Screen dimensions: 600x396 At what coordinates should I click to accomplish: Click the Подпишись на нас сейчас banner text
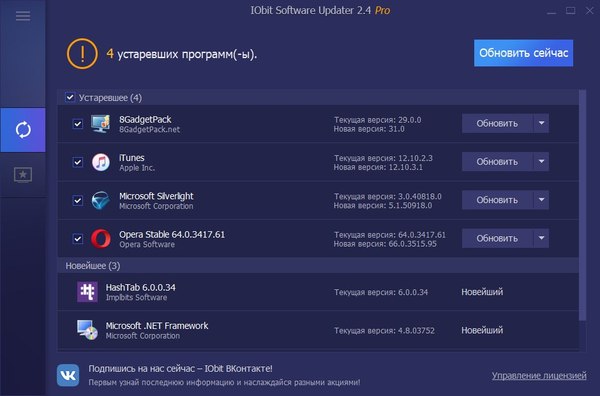[180, 368]
